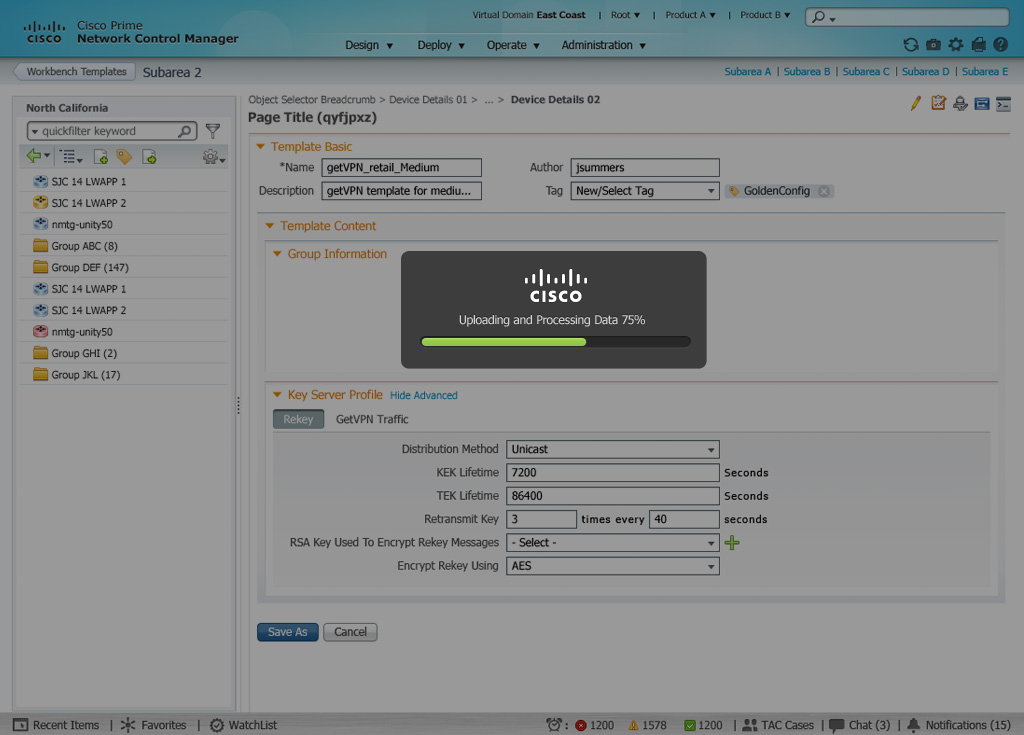Click the green plus add RSA key icon
The image size is (1024, 735).
[732, 543]
